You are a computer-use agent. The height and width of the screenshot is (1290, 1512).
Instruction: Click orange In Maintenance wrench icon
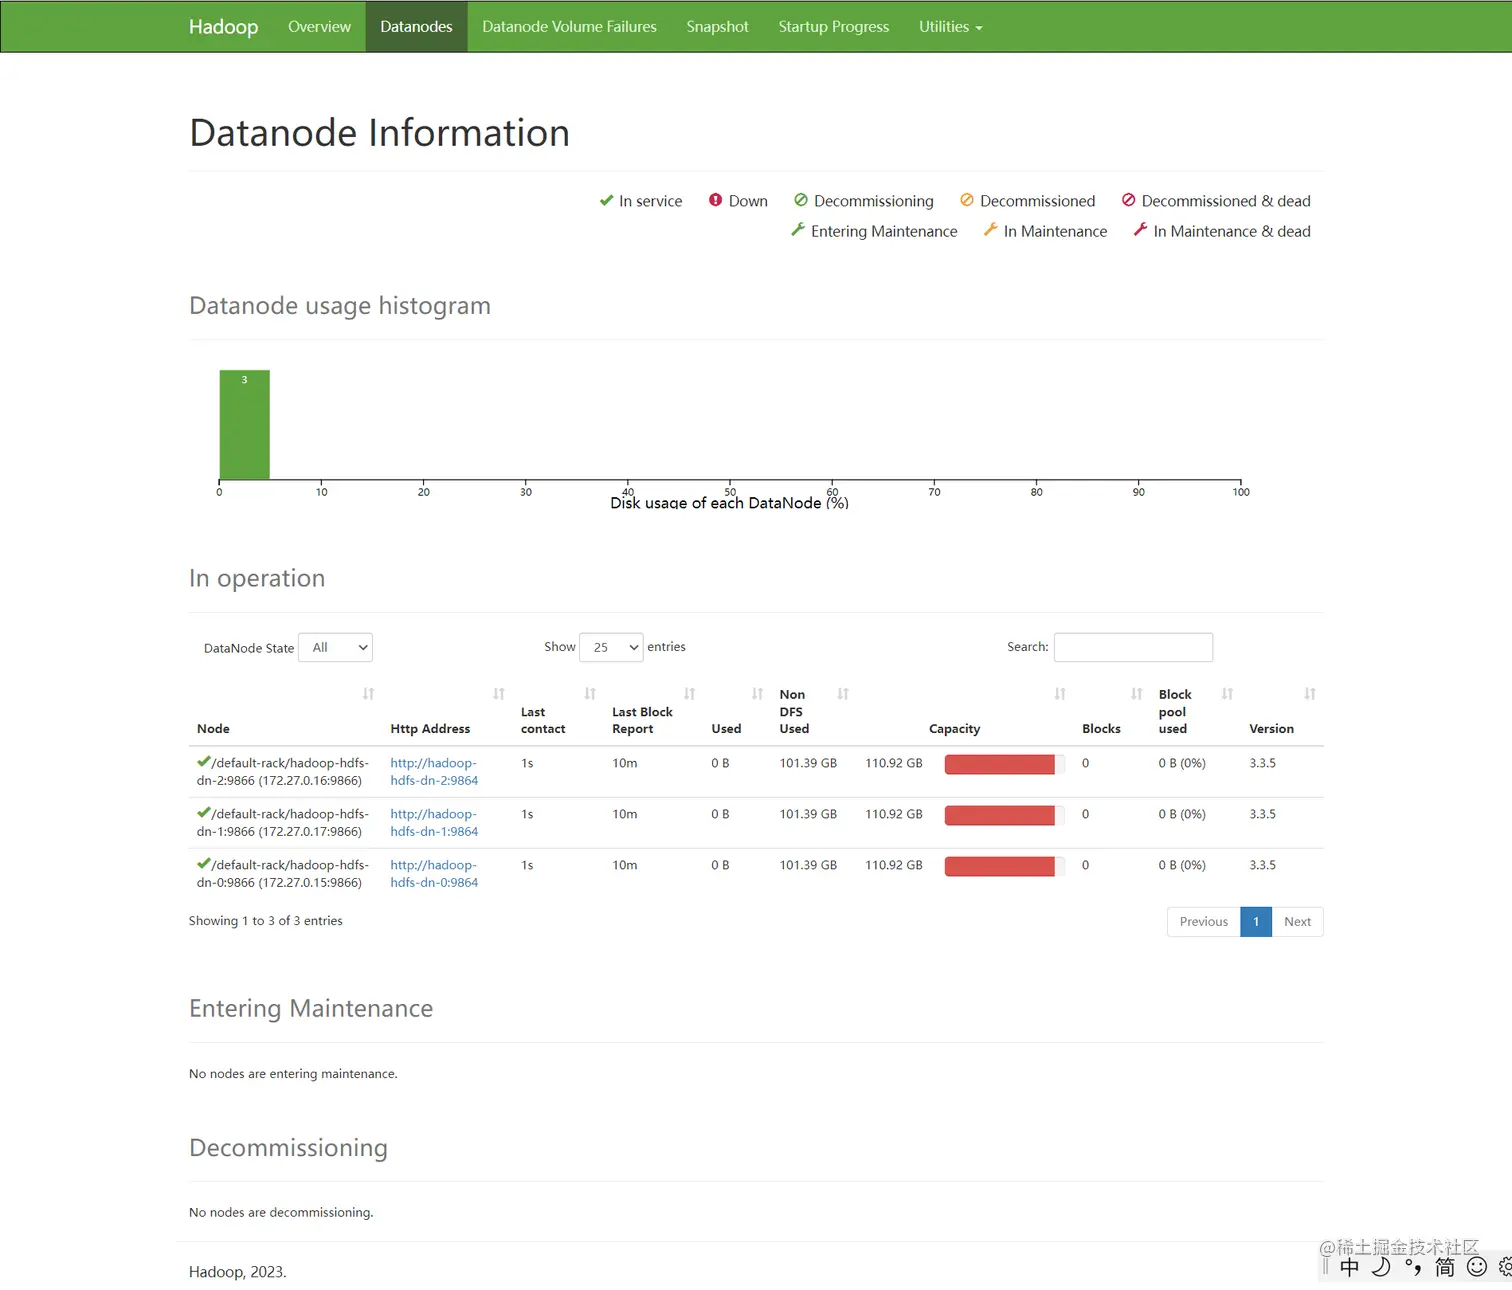[x=990, y=230]
